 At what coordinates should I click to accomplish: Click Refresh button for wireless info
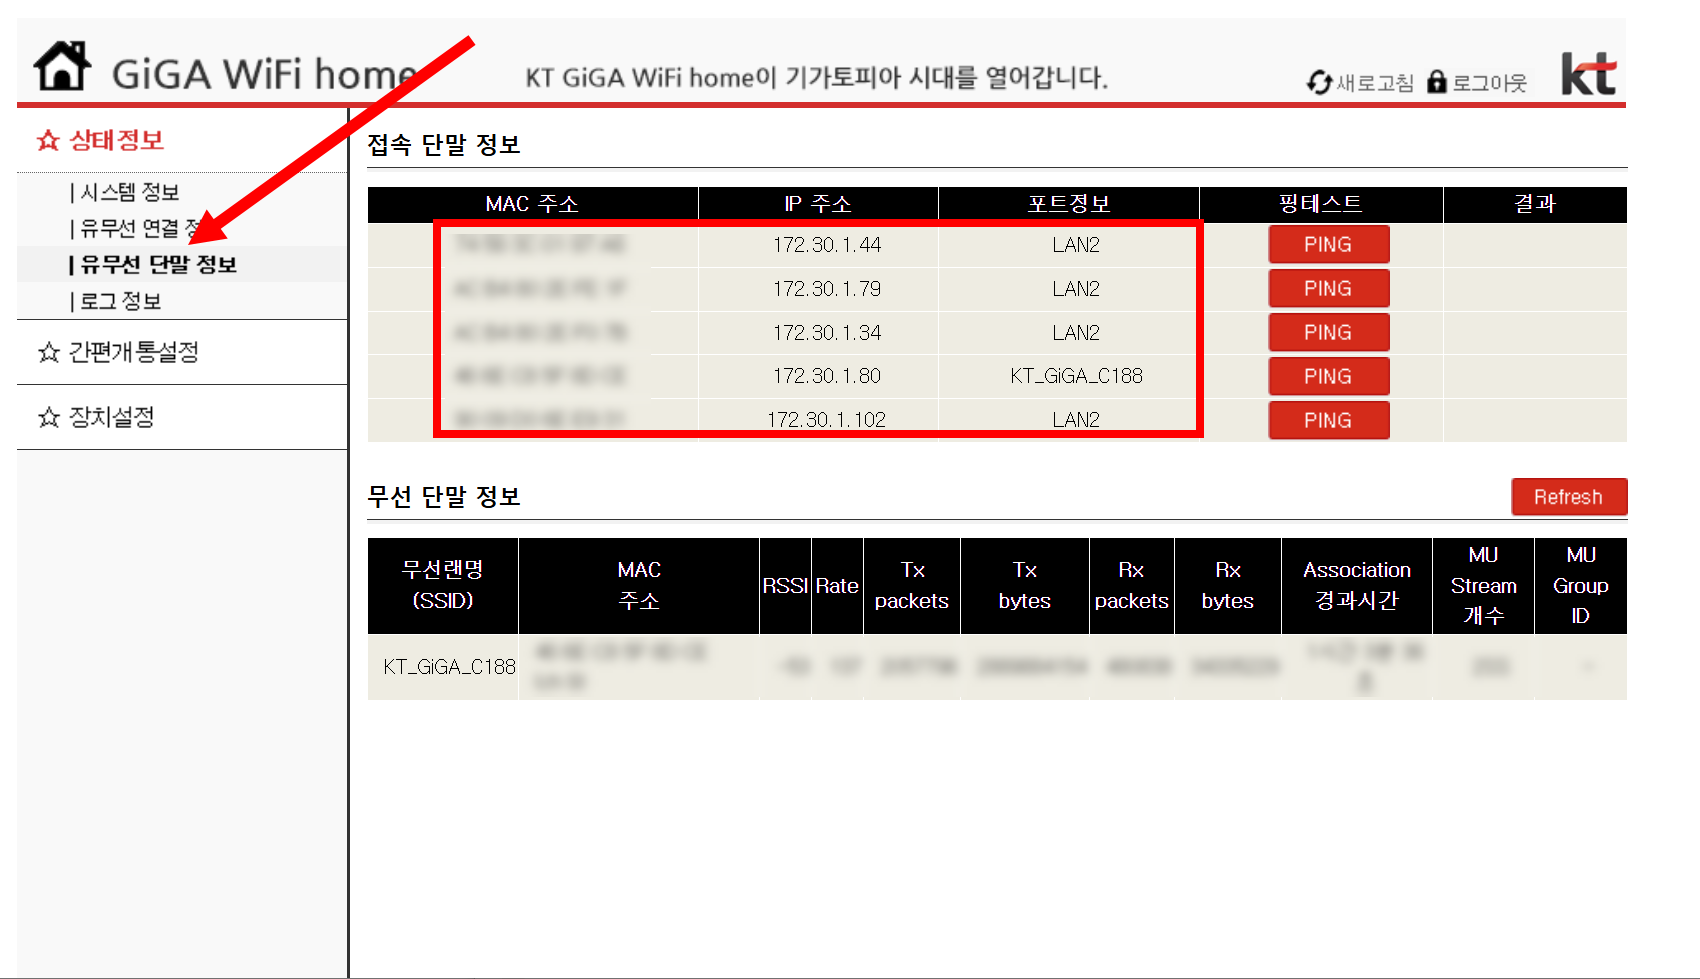1569,497
